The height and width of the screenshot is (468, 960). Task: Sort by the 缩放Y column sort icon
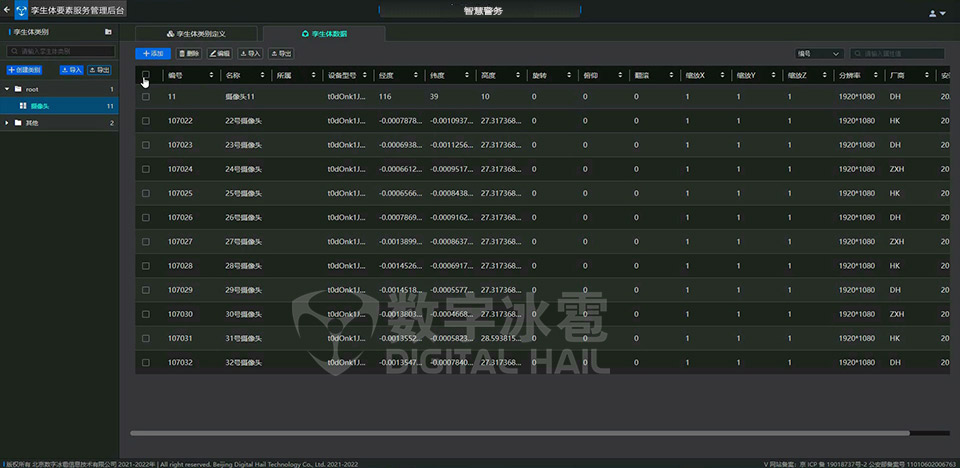pos(774,75)
